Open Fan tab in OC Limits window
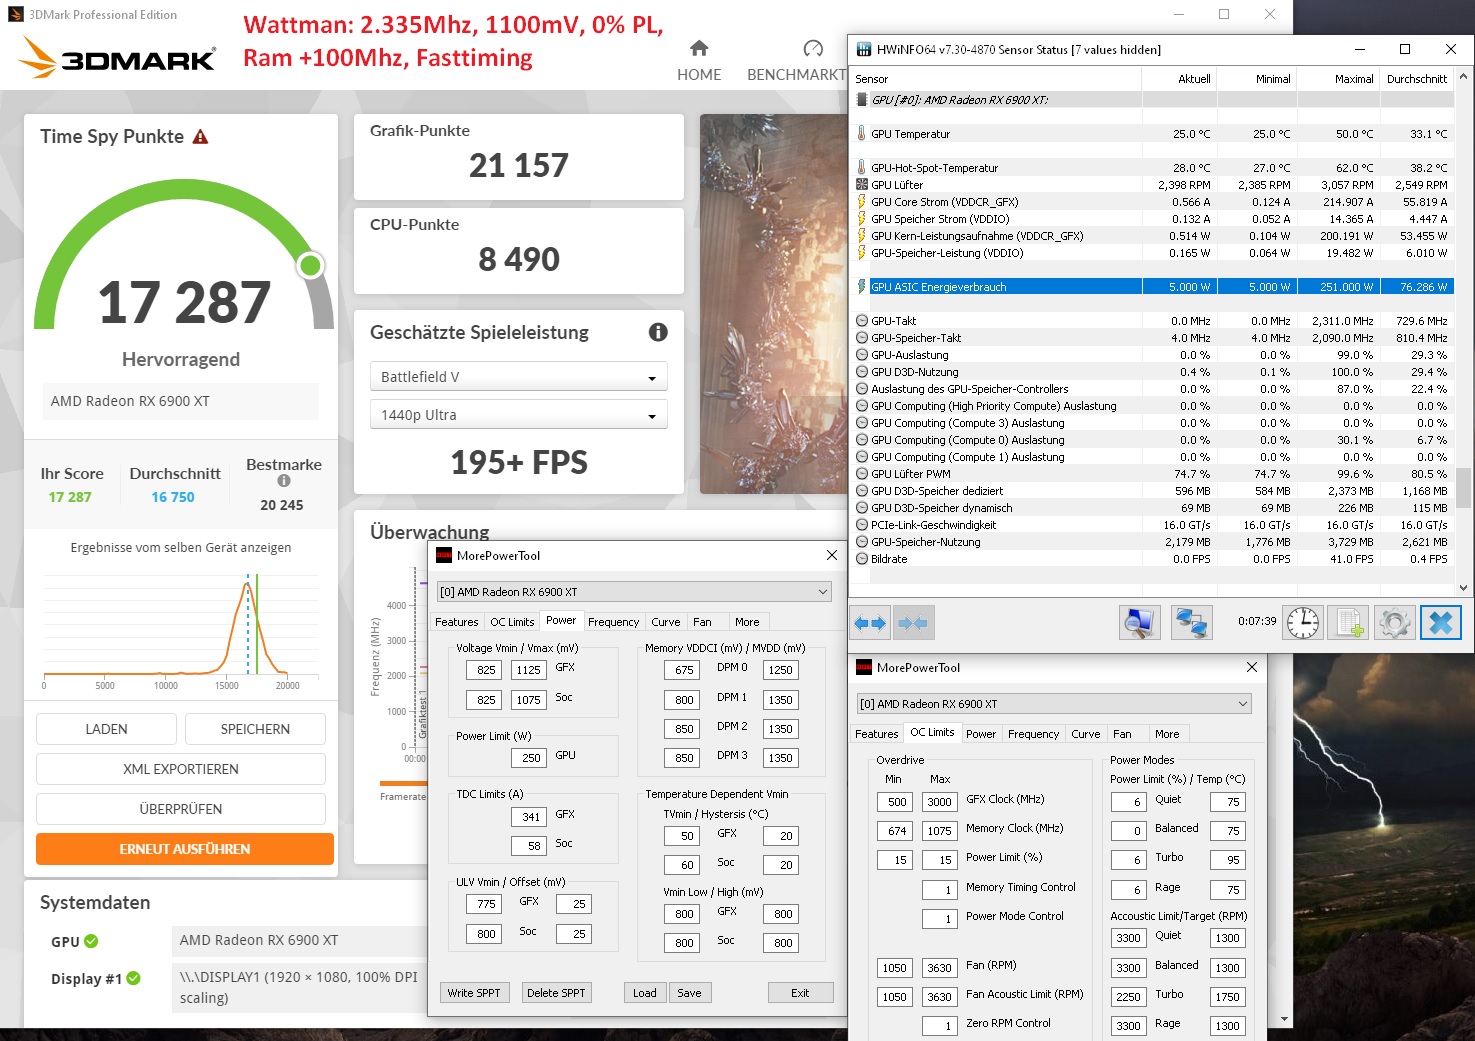This screenshot has width=1475, height=1041. (x=1123, y=734)
